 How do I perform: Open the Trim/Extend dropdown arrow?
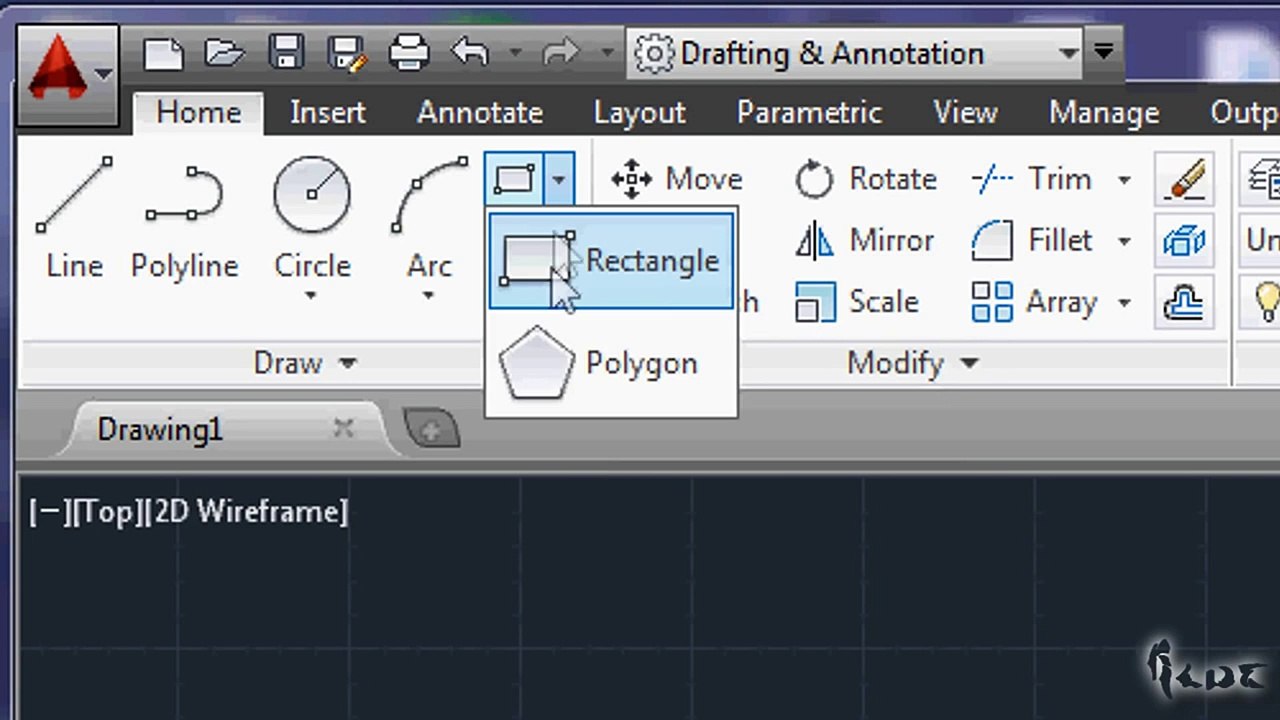click(1124, 180)
